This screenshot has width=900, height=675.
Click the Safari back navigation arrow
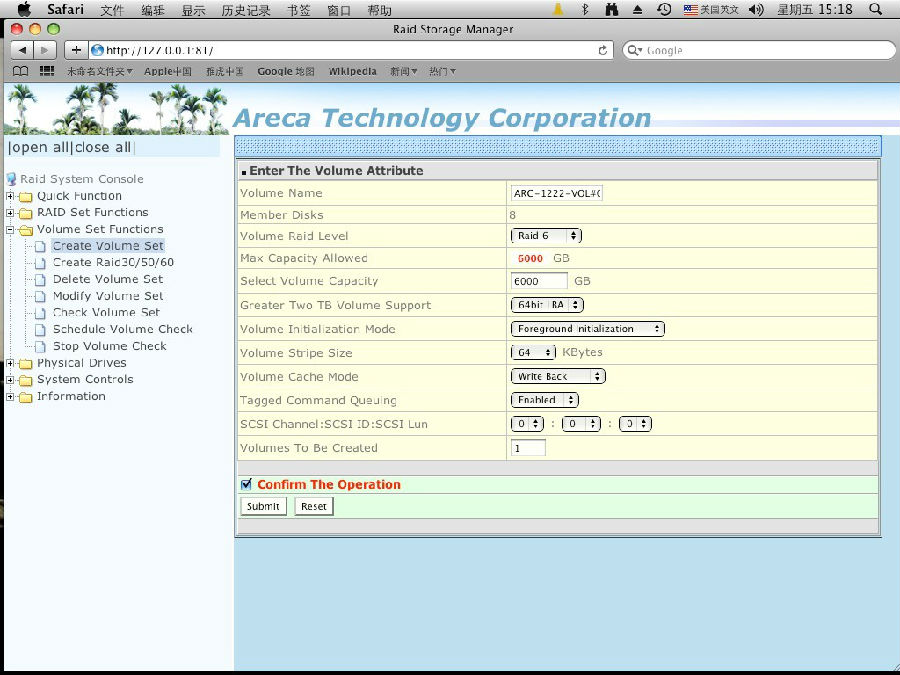22,51
